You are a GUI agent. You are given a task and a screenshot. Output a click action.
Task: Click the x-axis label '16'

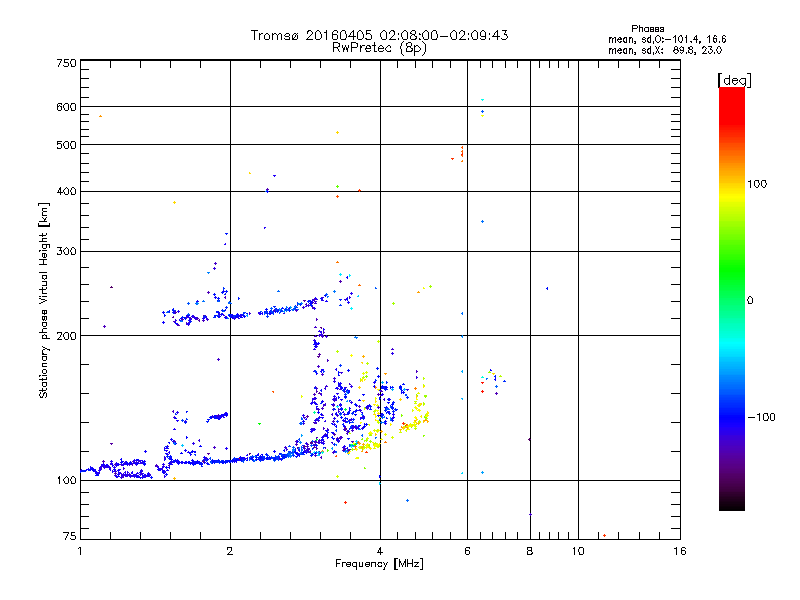(x=680, y=551)
